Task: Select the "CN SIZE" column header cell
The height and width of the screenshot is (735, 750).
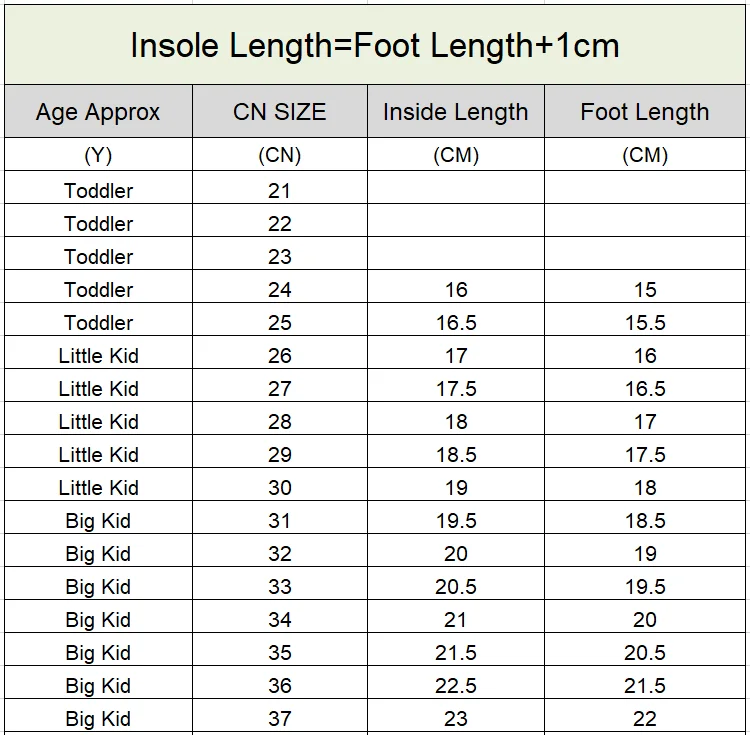Action: click(280, 112)
